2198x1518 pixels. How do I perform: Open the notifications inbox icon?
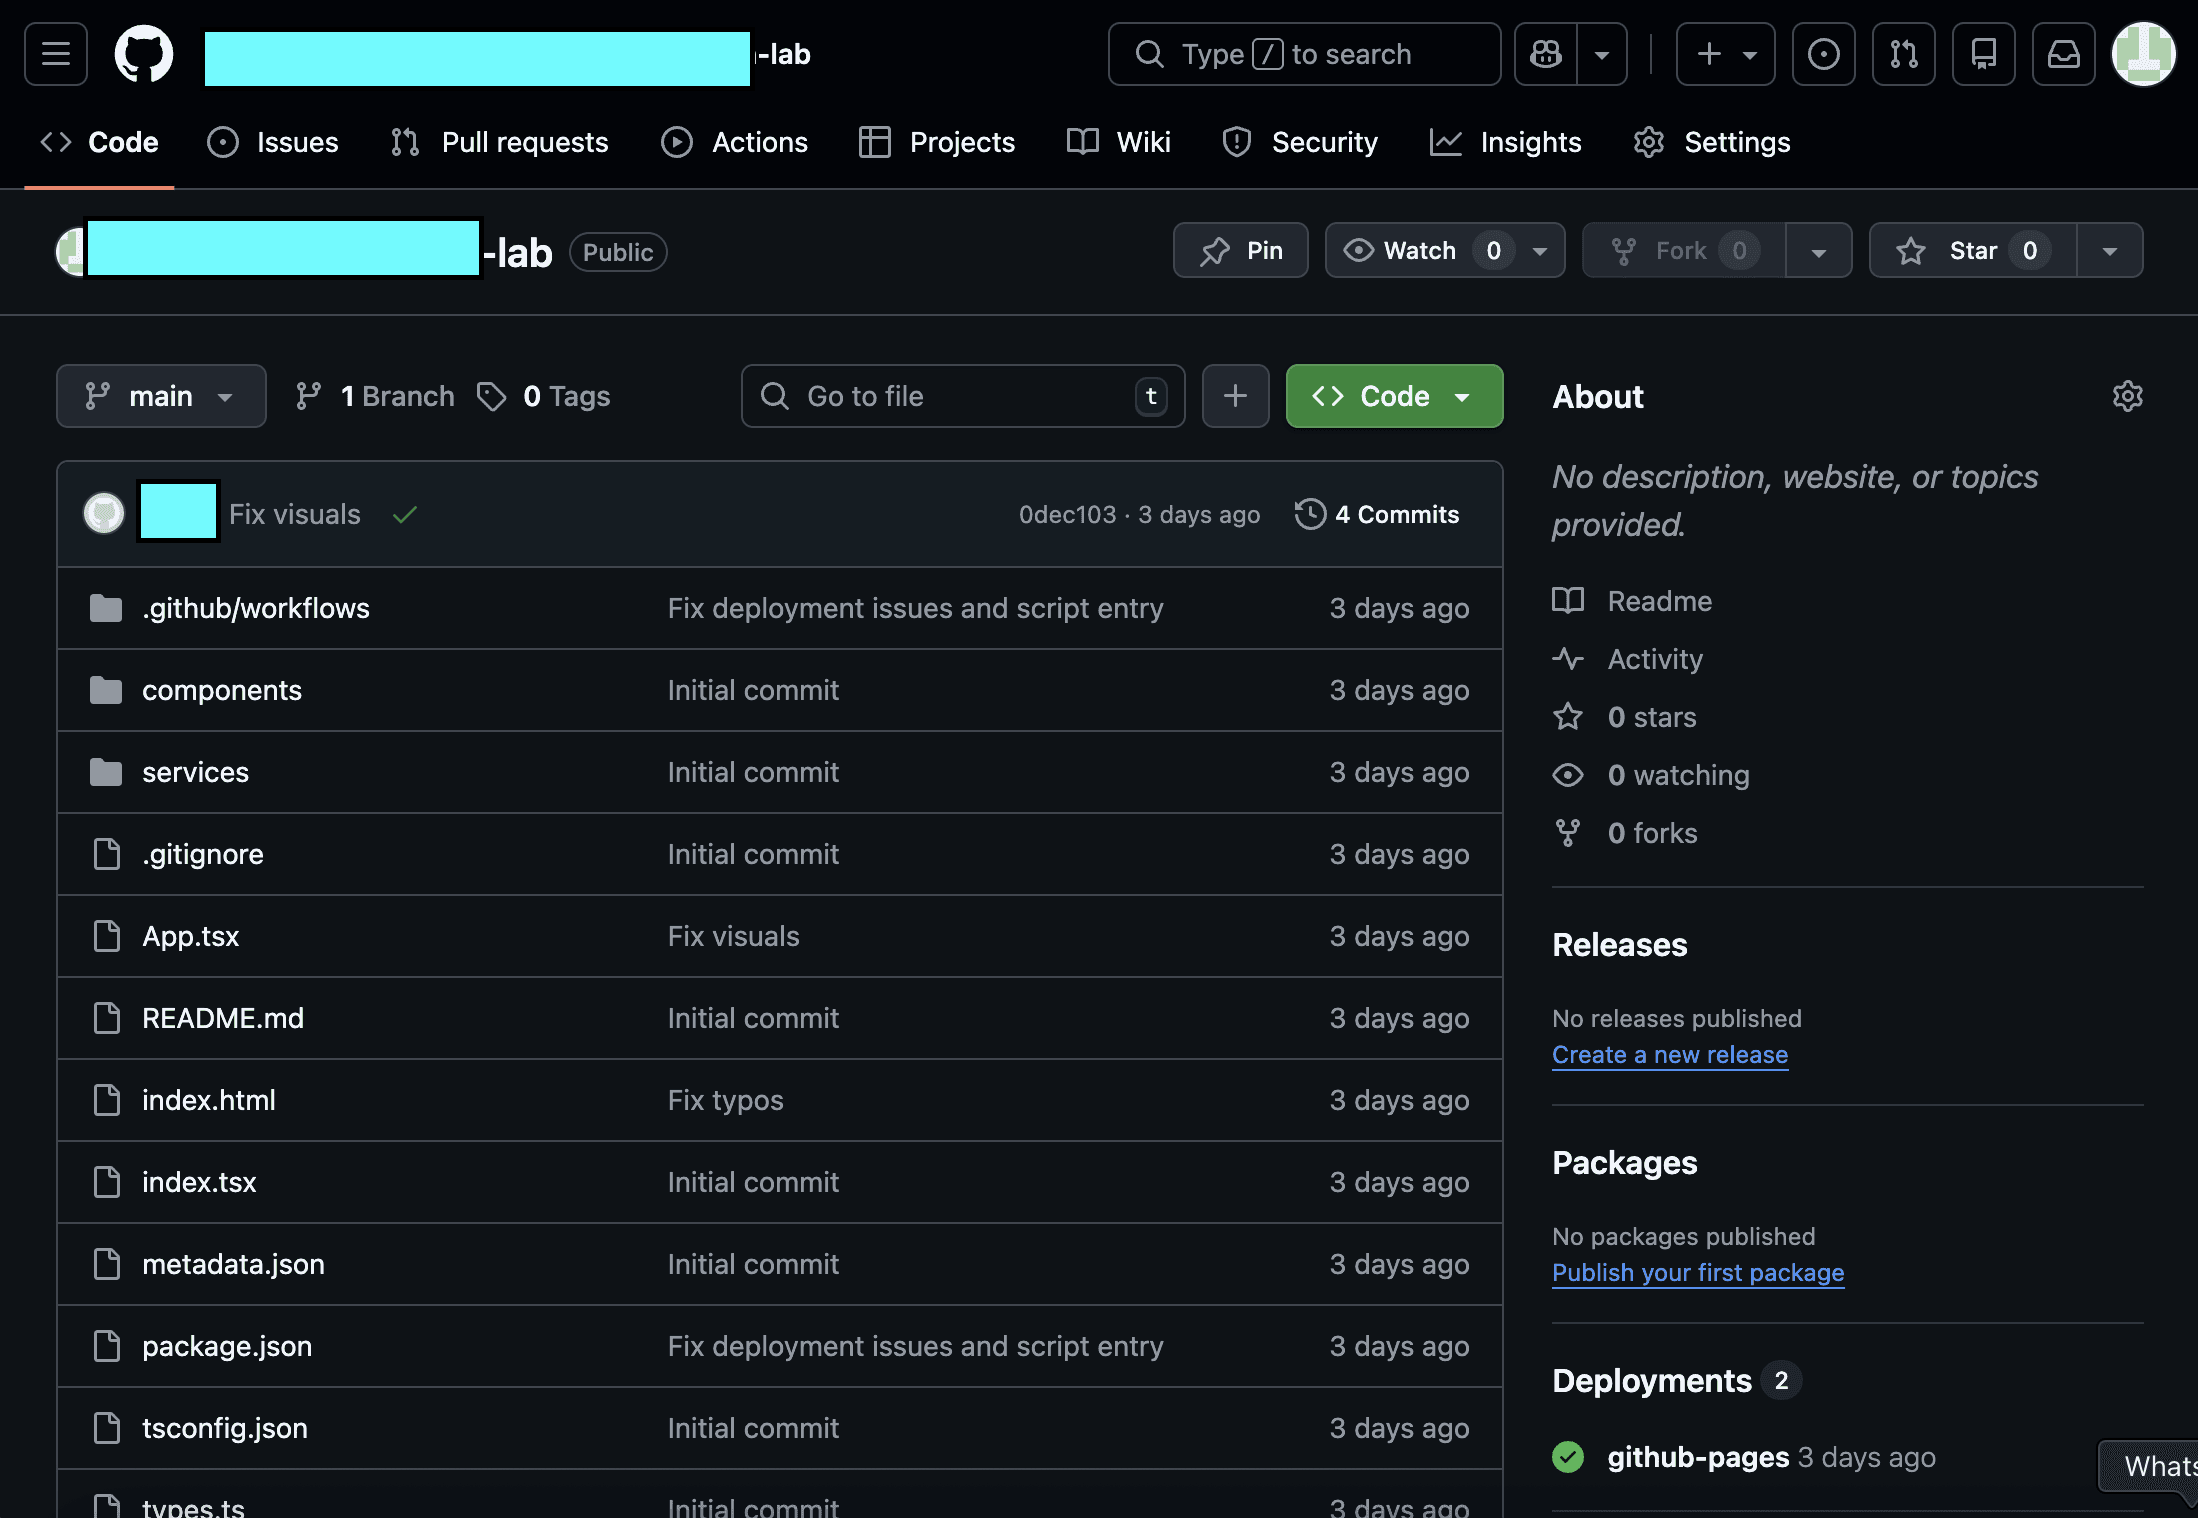(x=2063, y=54)
